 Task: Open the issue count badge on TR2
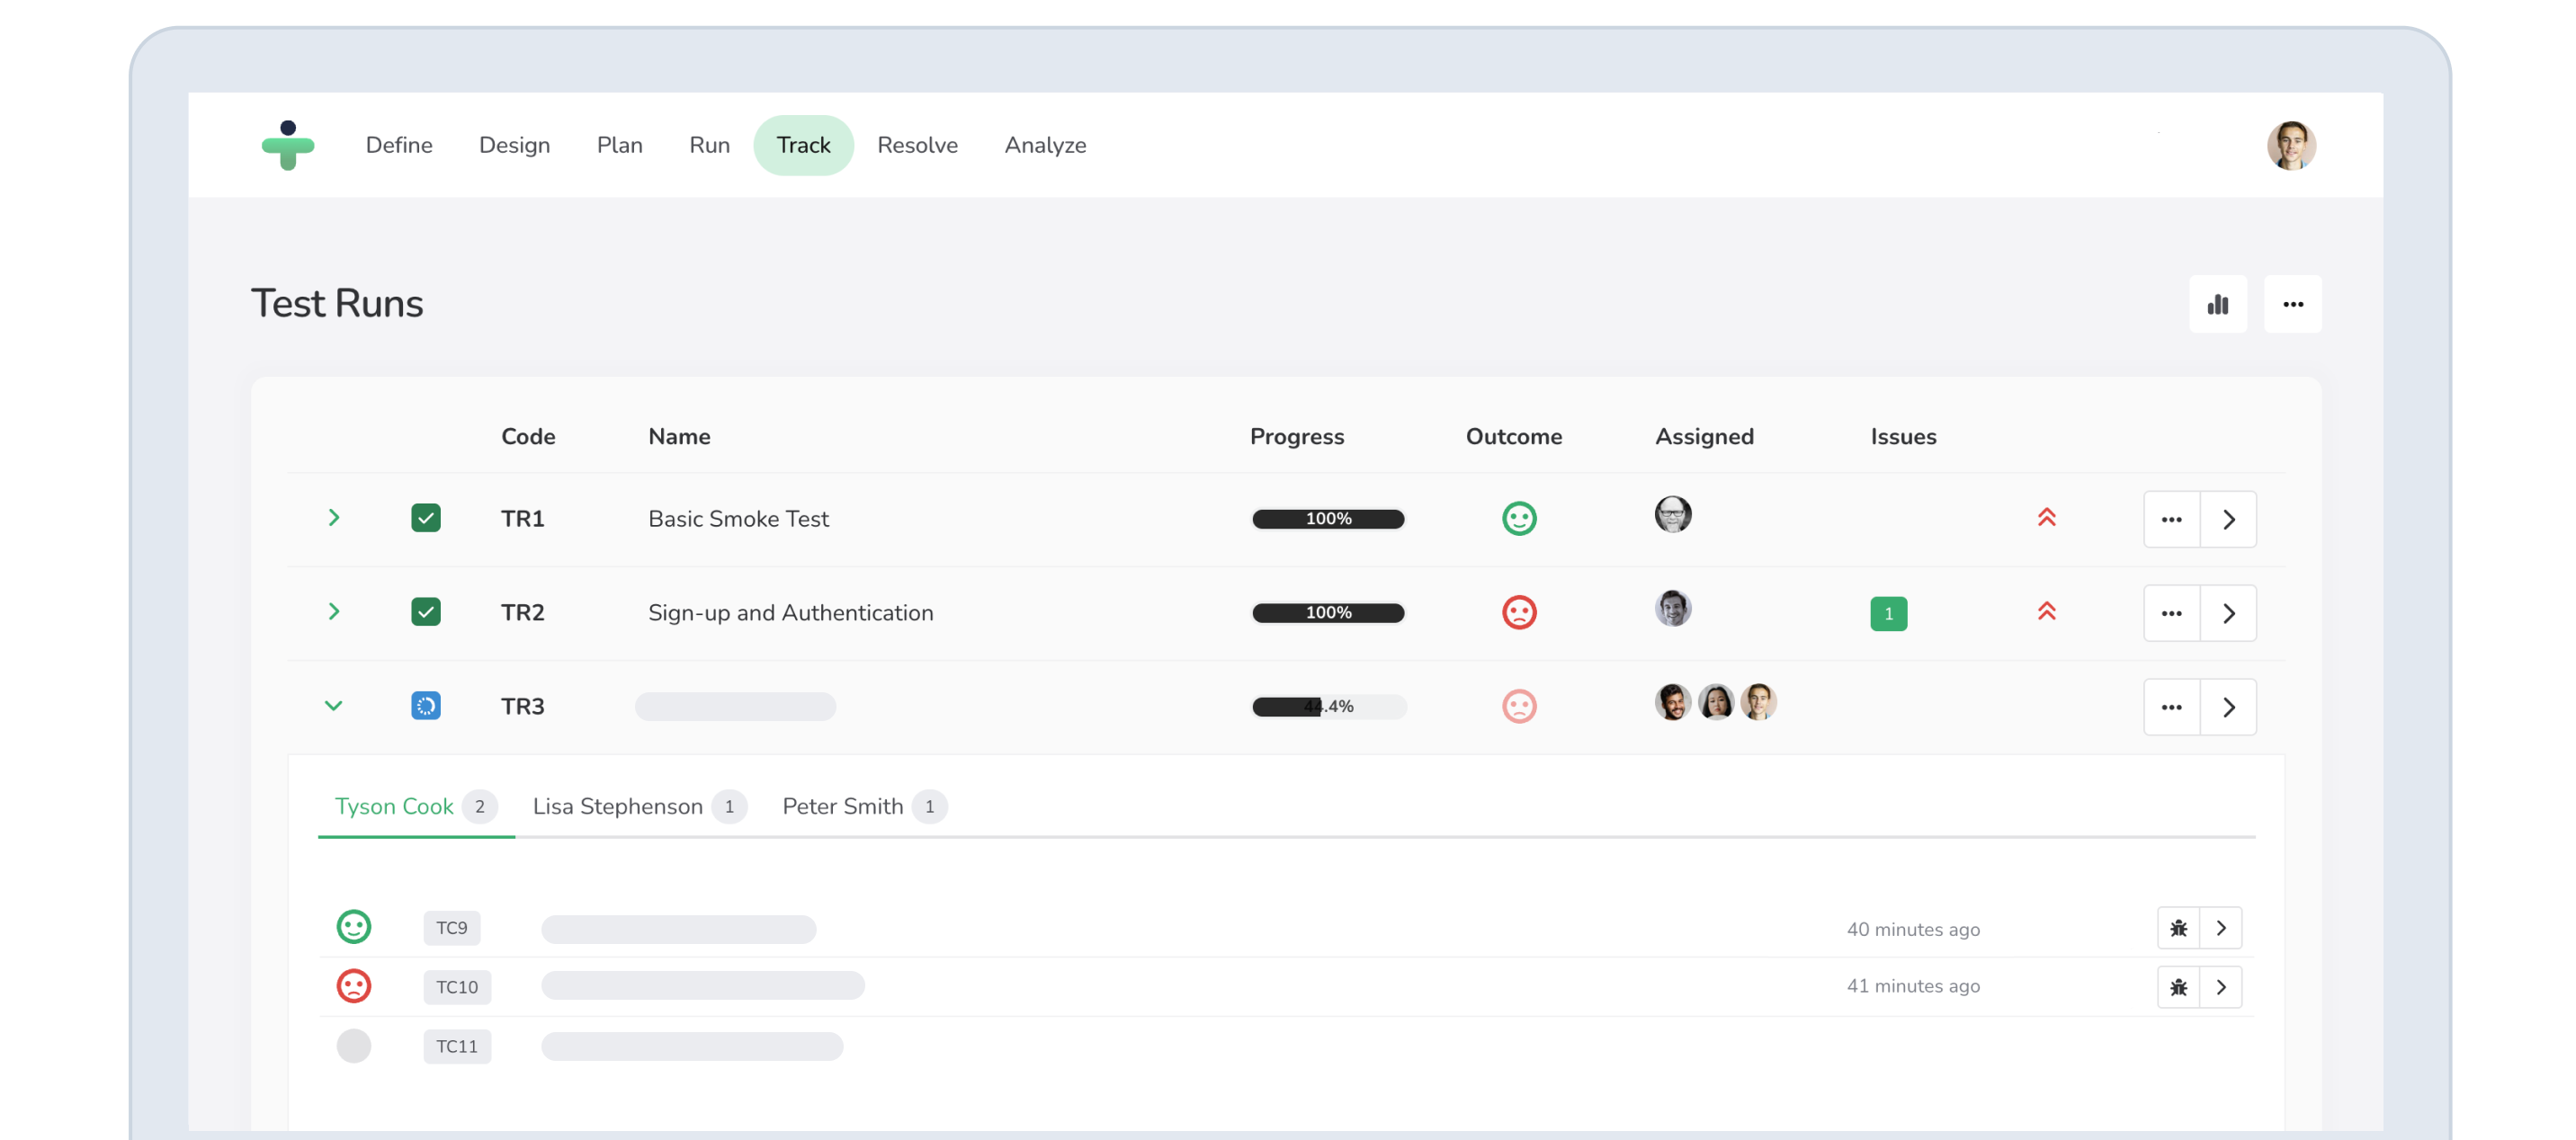click(1889, 613)
